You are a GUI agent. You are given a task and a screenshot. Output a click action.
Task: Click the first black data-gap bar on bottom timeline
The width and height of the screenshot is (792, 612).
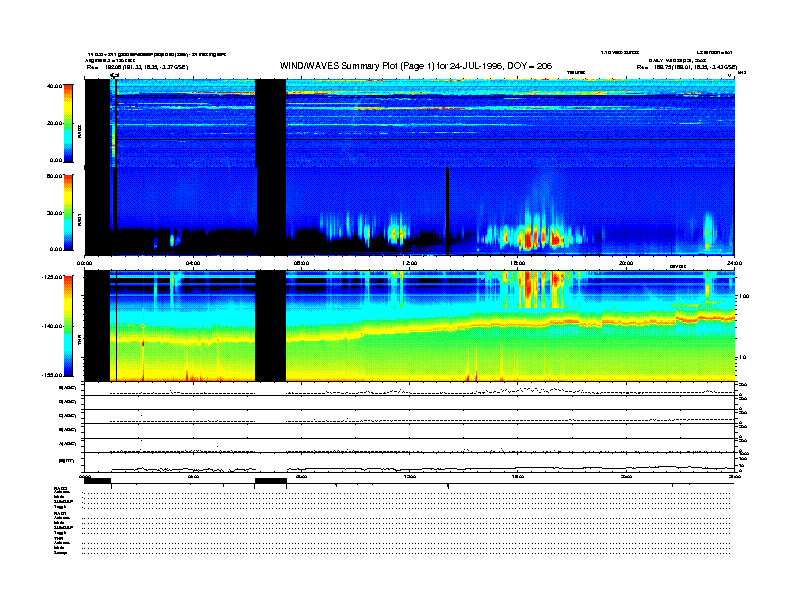(97, 481)
